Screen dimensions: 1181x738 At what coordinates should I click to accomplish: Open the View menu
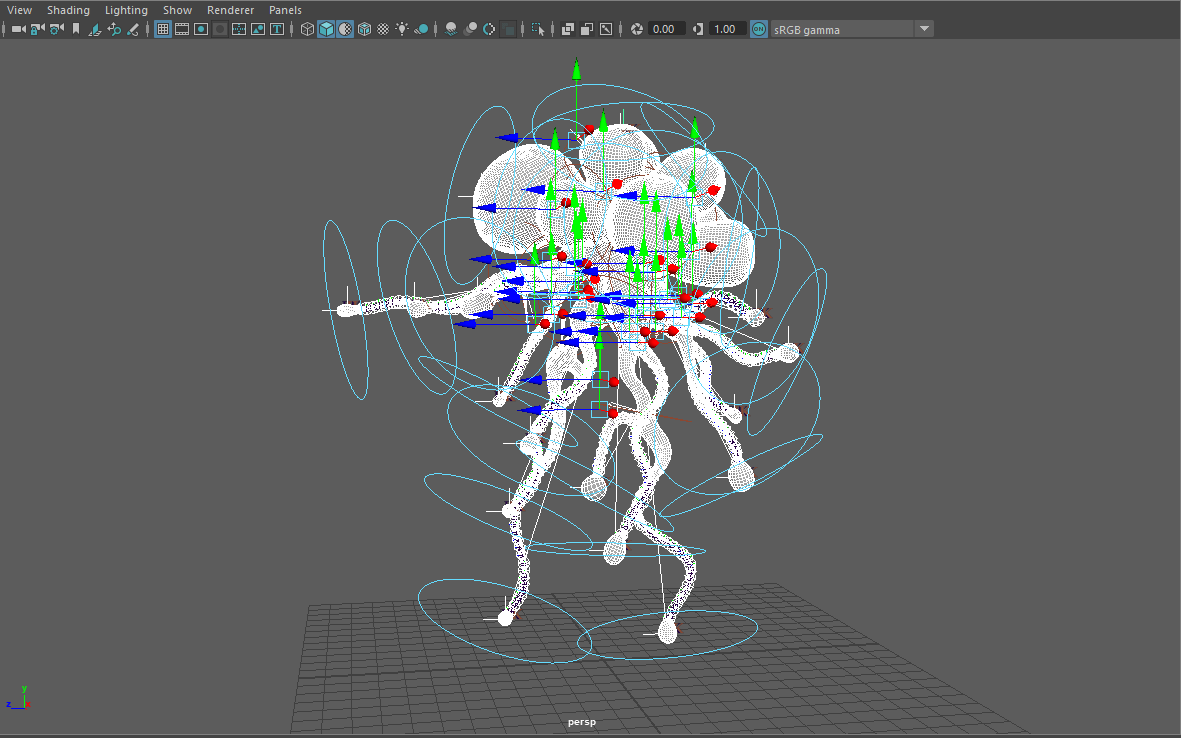pyautogui.click(x=19, y=10)
